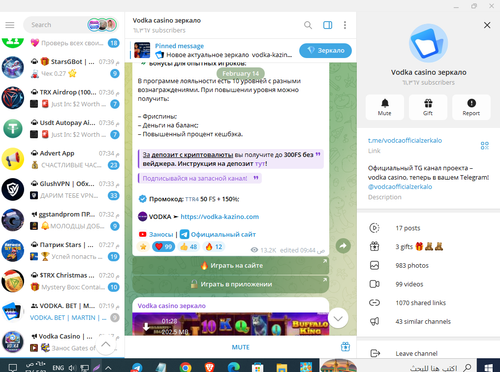Open $TRX Christmas chat
Viewport: 500px width, 372px height.
(62, 281)
